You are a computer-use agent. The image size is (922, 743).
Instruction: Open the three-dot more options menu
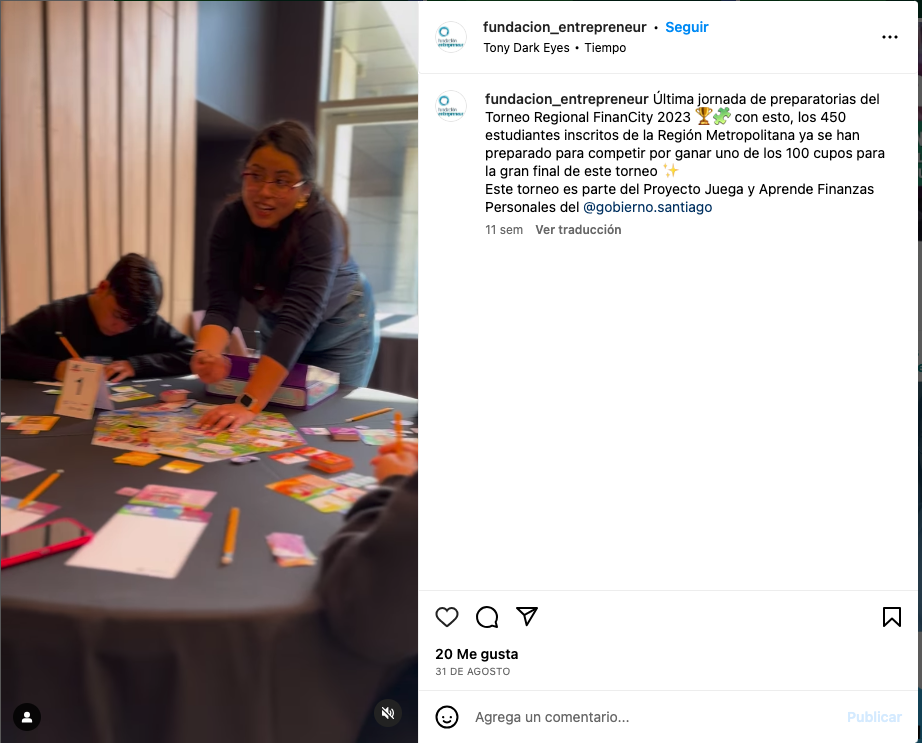(890, 37)
